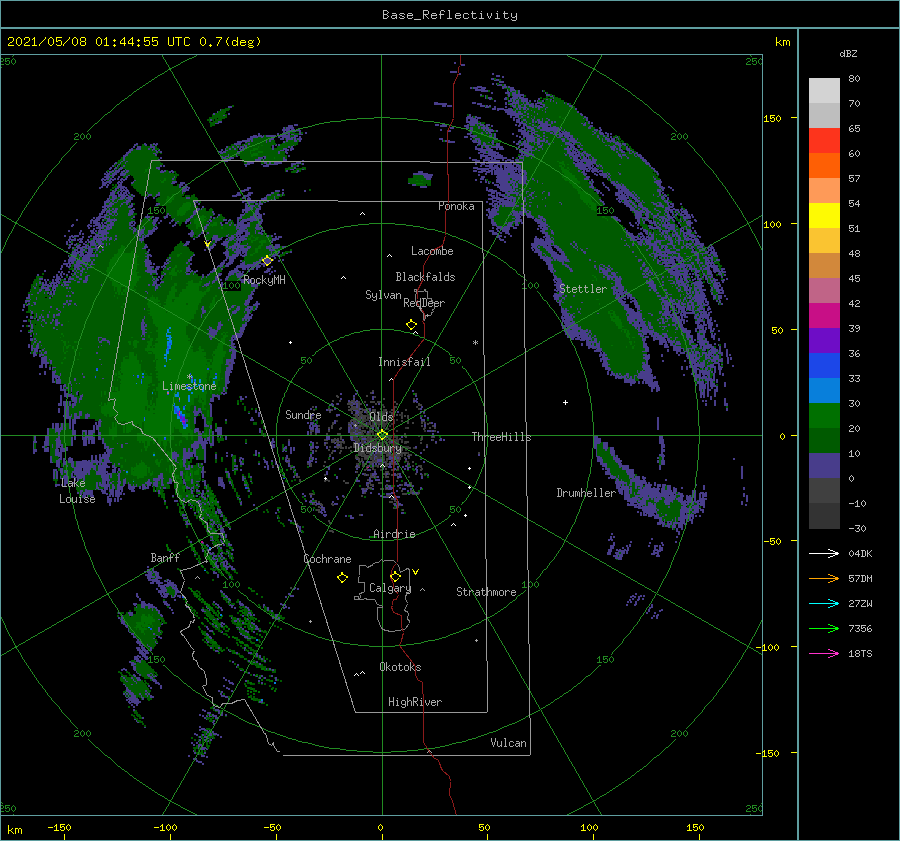Click the Strathmore town label
900x841 pixels.
click(486, 592)
